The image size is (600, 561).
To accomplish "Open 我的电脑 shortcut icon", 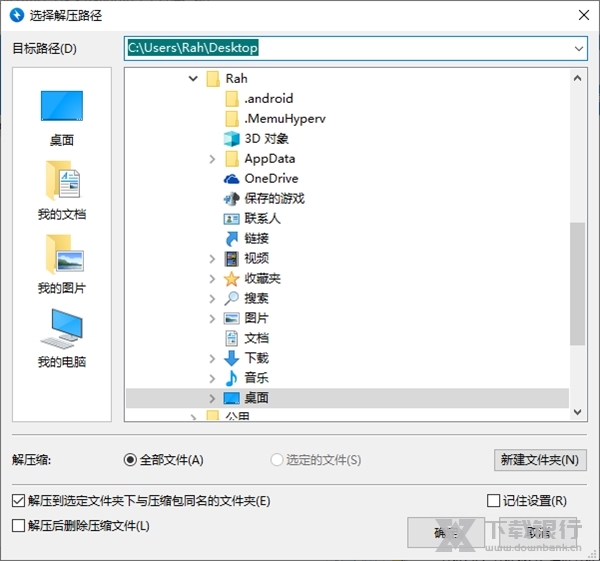I will coord(62,328).
